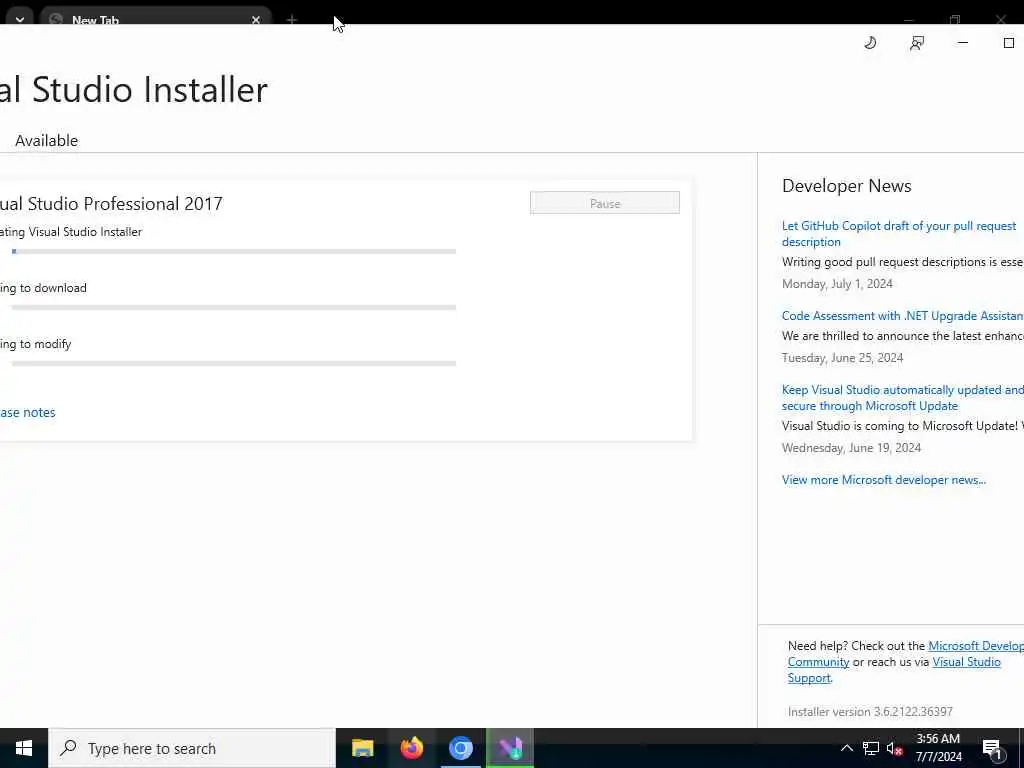The width and height of the screenshot is (1024, 768).
Task: Add a new browser tab
Action: point(292,20)
